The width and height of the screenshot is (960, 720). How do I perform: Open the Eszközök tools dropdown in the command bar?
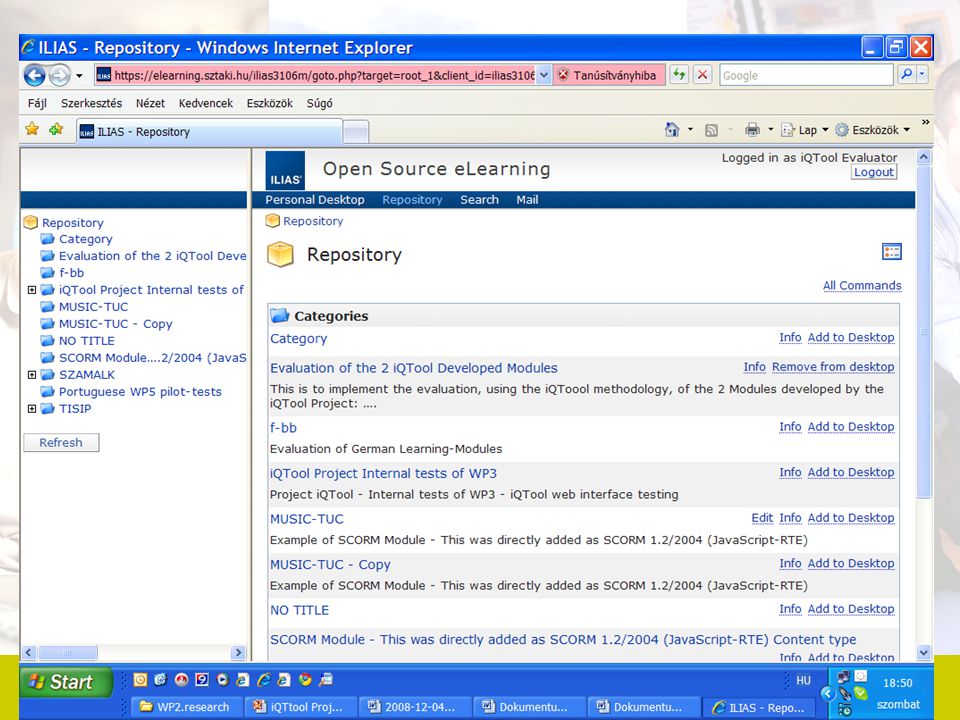[873, 130]
